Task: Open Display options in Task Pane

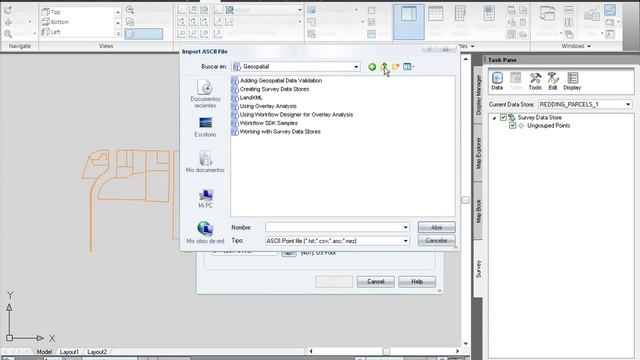Action: 572,81
